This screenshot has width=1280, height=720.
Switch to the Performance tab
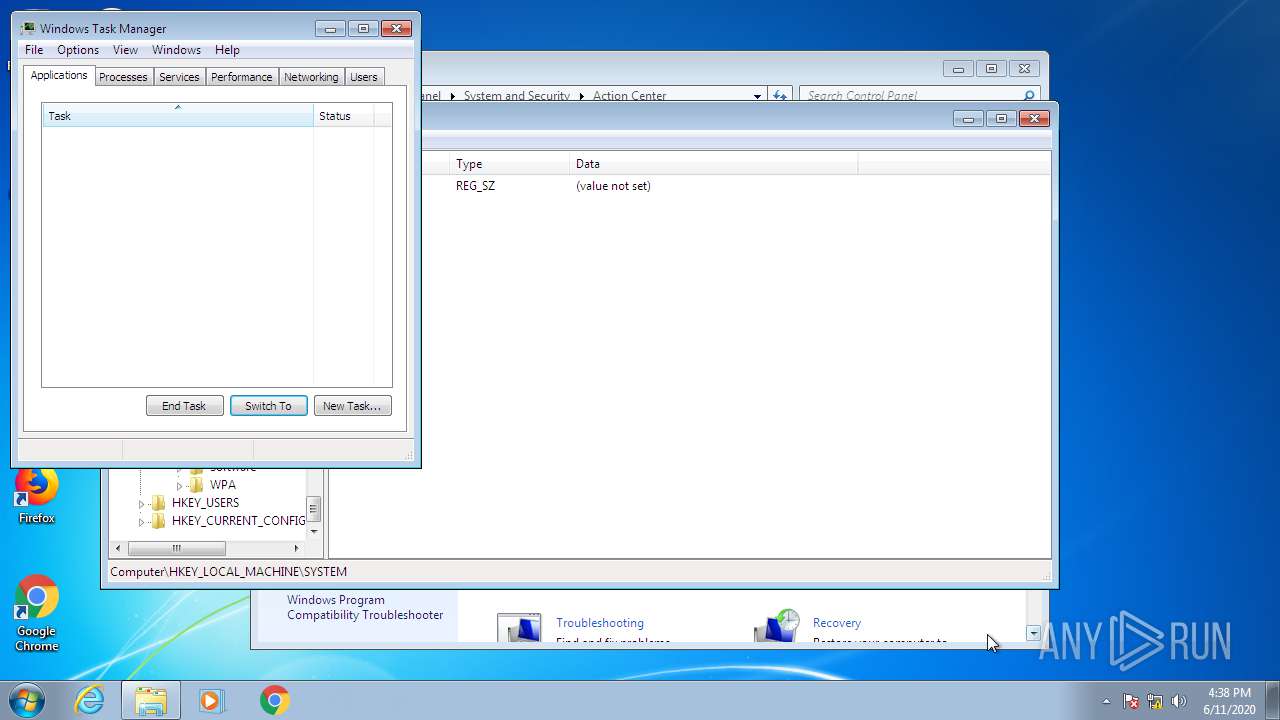point(241,77)
